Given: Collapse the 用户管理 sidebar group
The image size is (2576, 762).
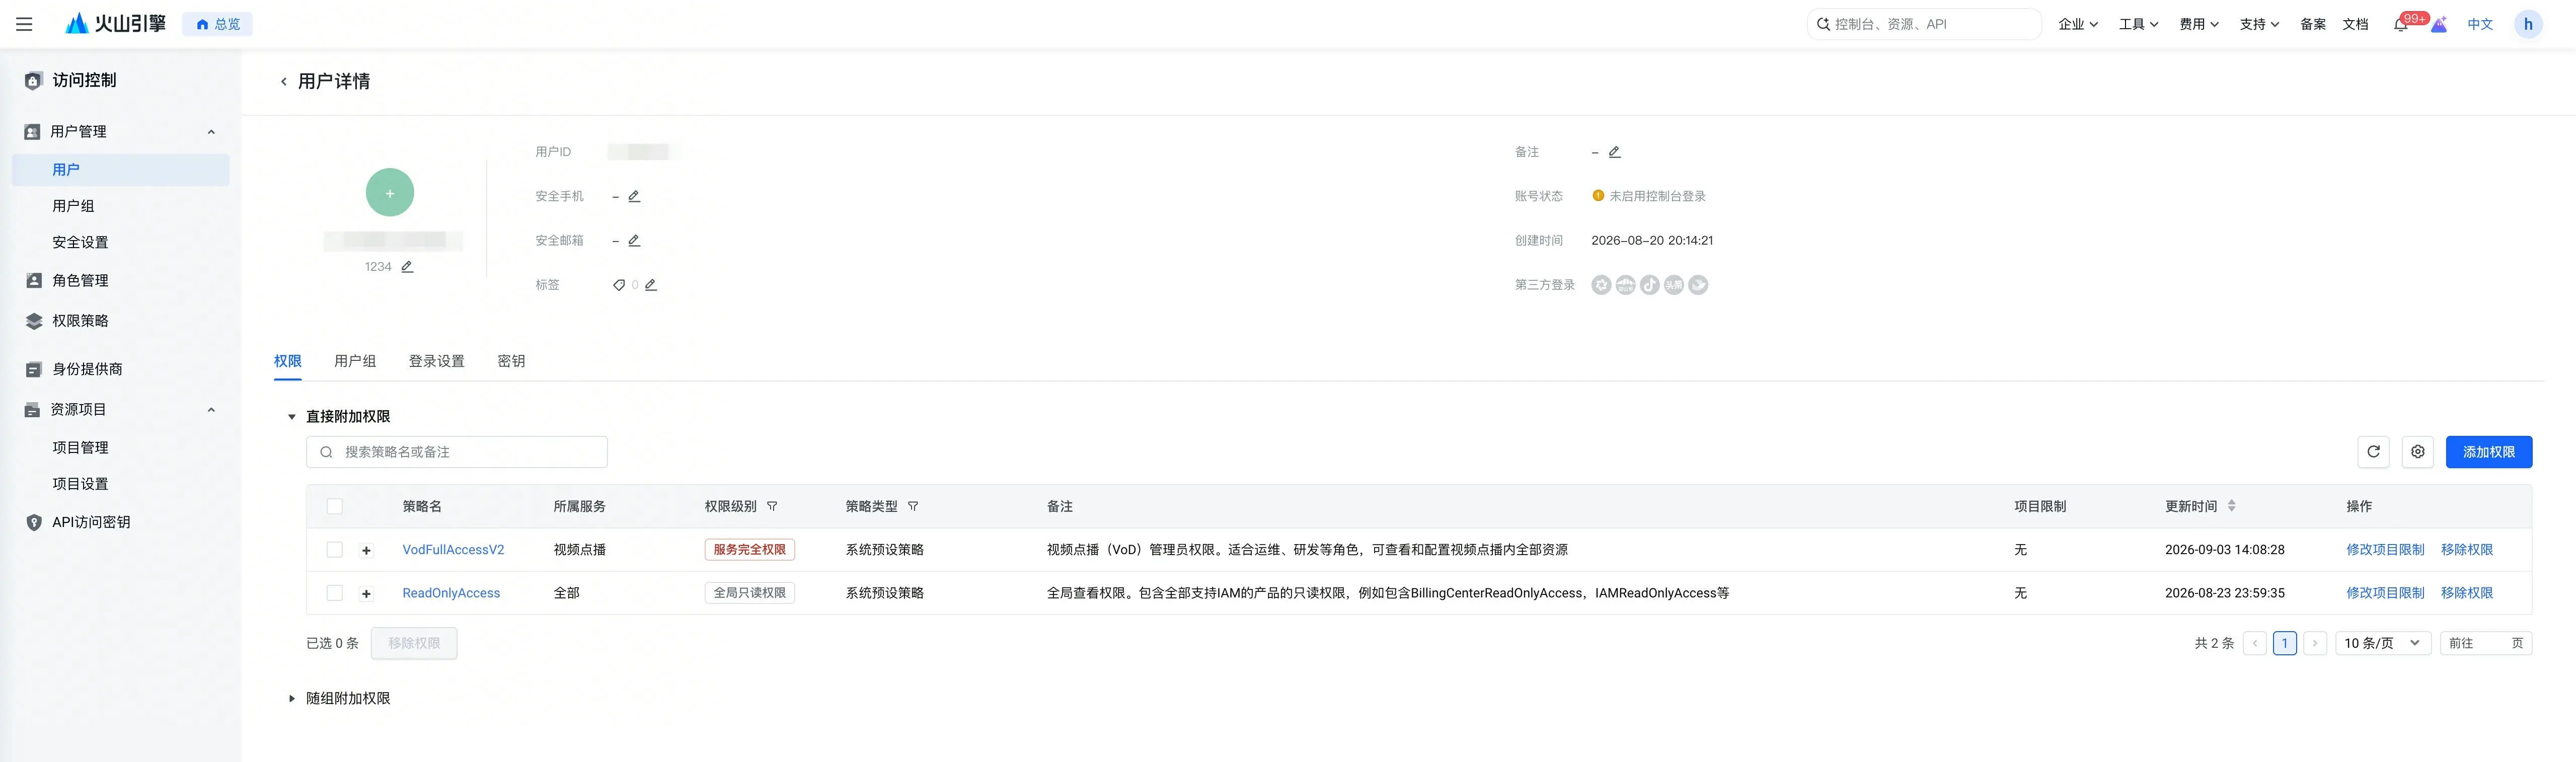Looking at the screenshot, I should coord(211,132).
